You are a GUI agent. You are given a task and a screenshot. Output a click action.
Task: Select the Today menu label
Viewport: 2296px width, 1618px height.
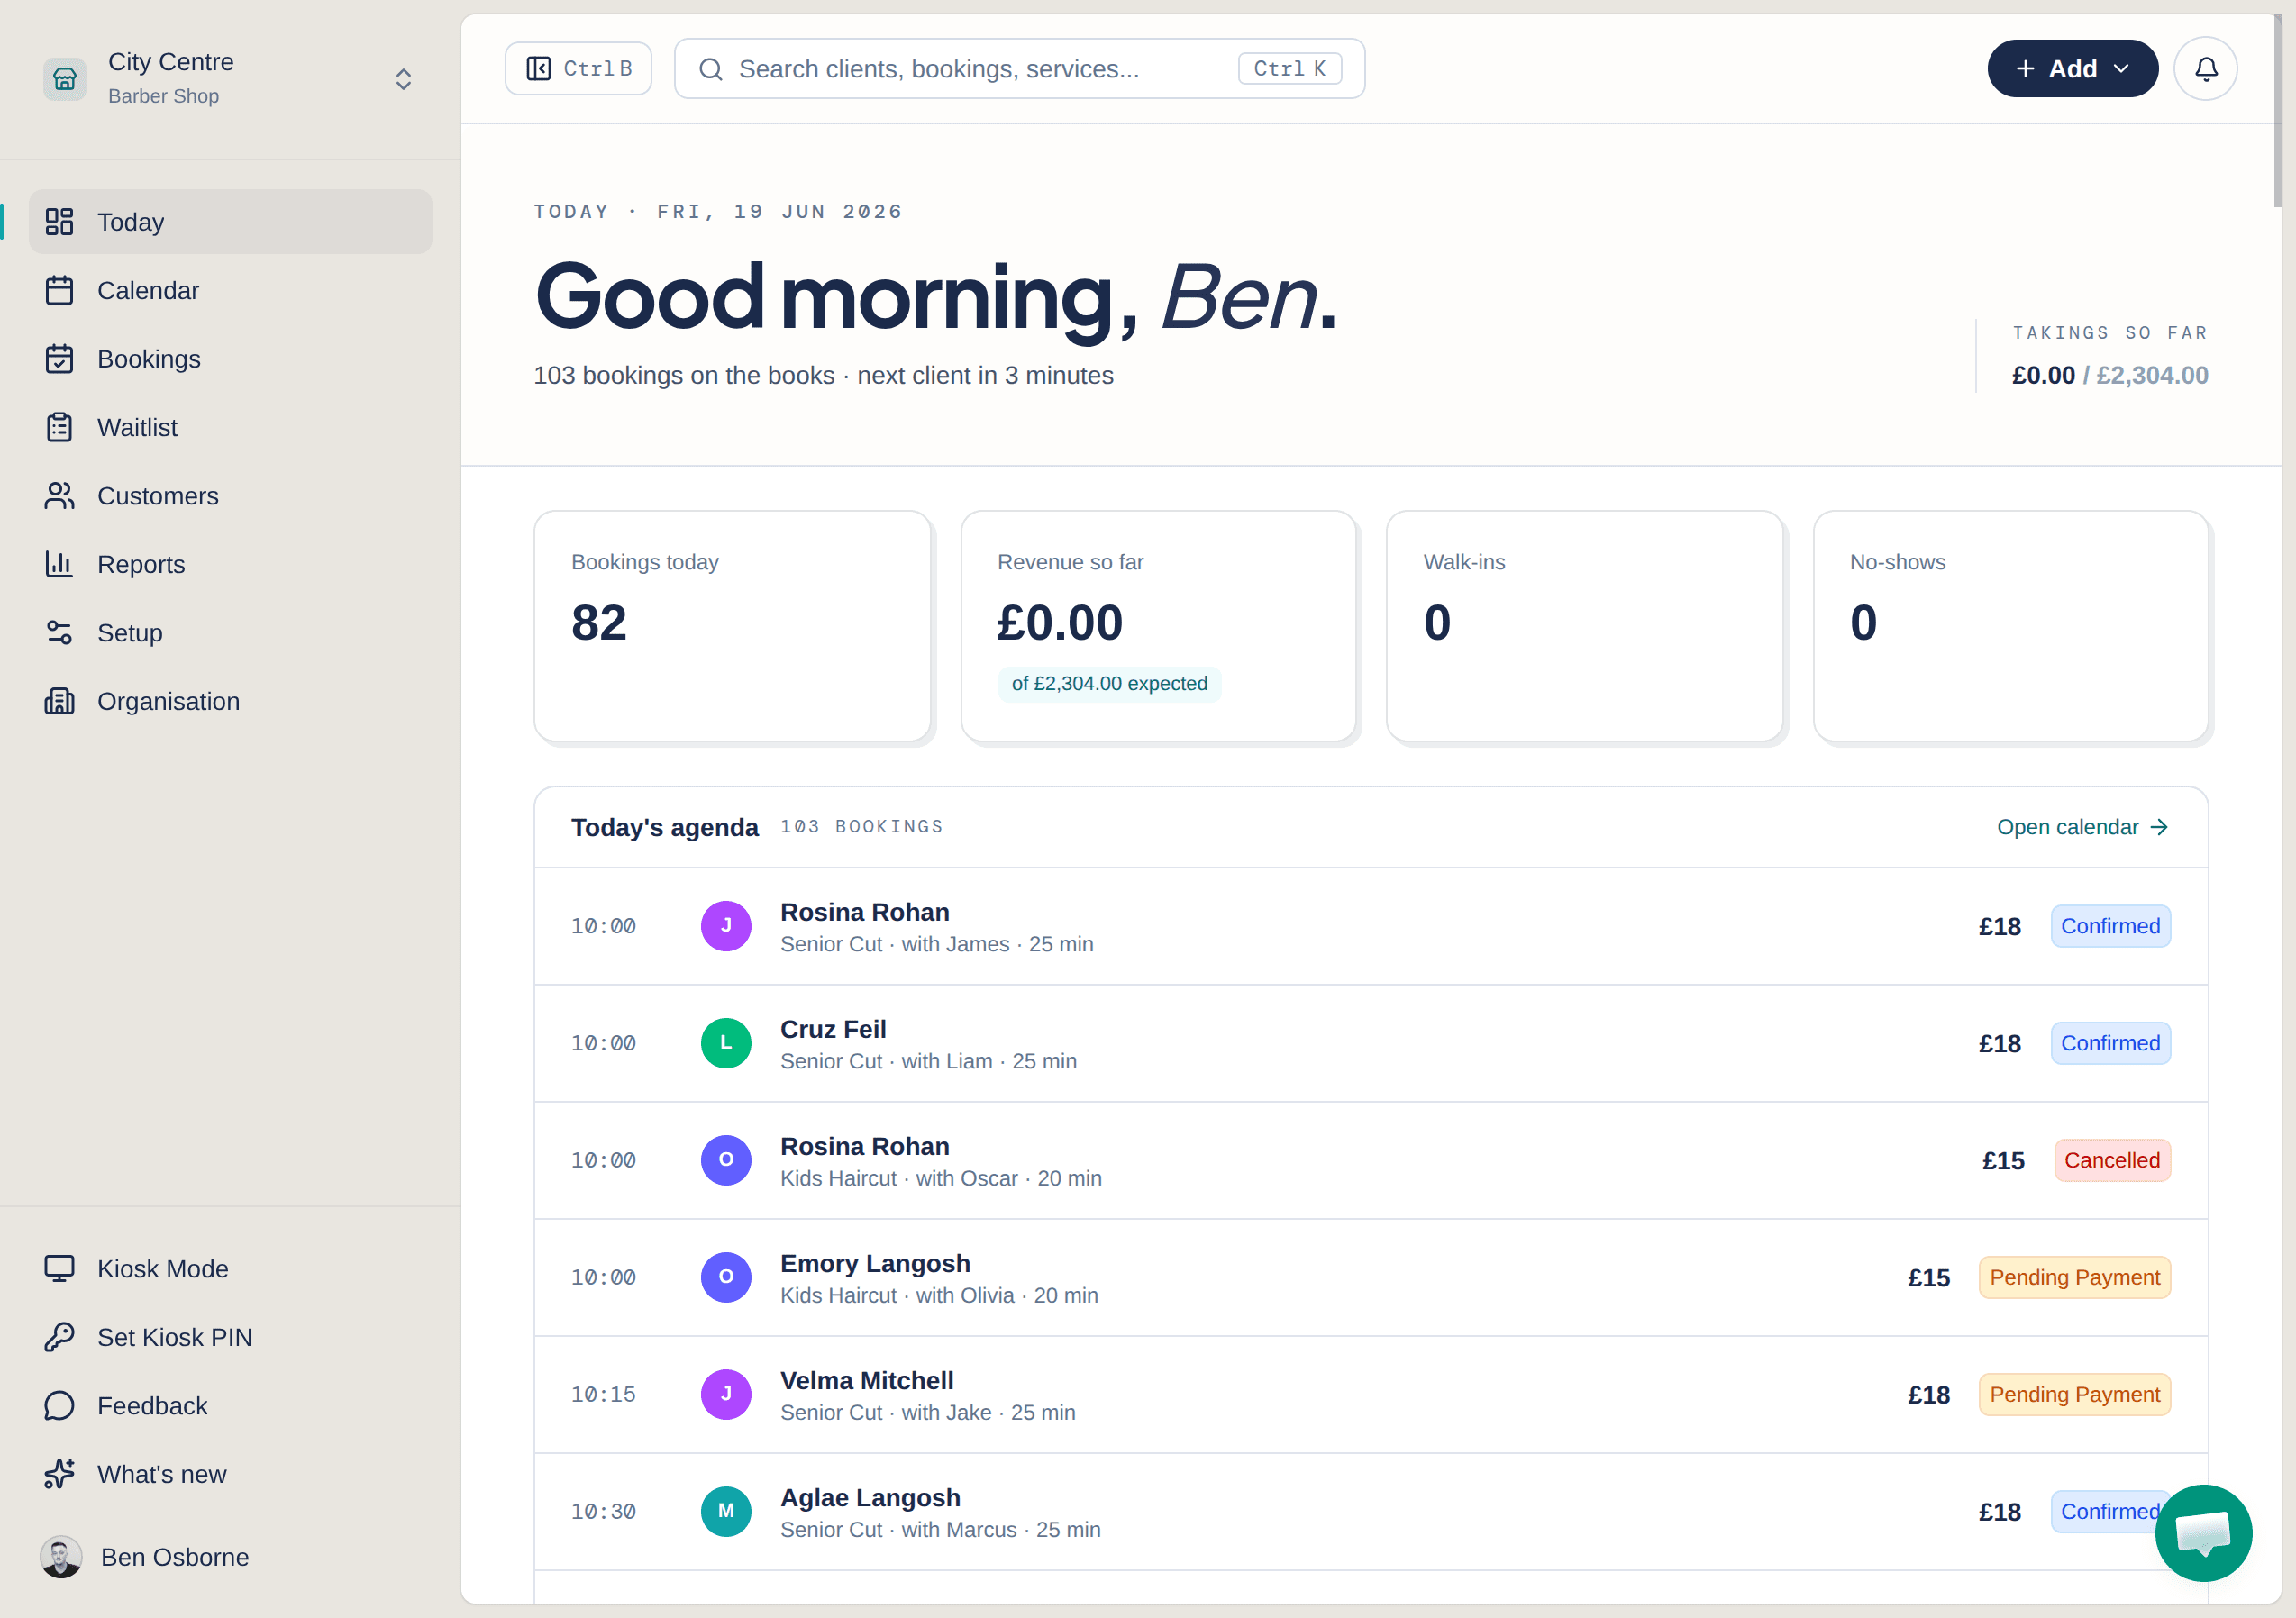click(x=130, y=222)
